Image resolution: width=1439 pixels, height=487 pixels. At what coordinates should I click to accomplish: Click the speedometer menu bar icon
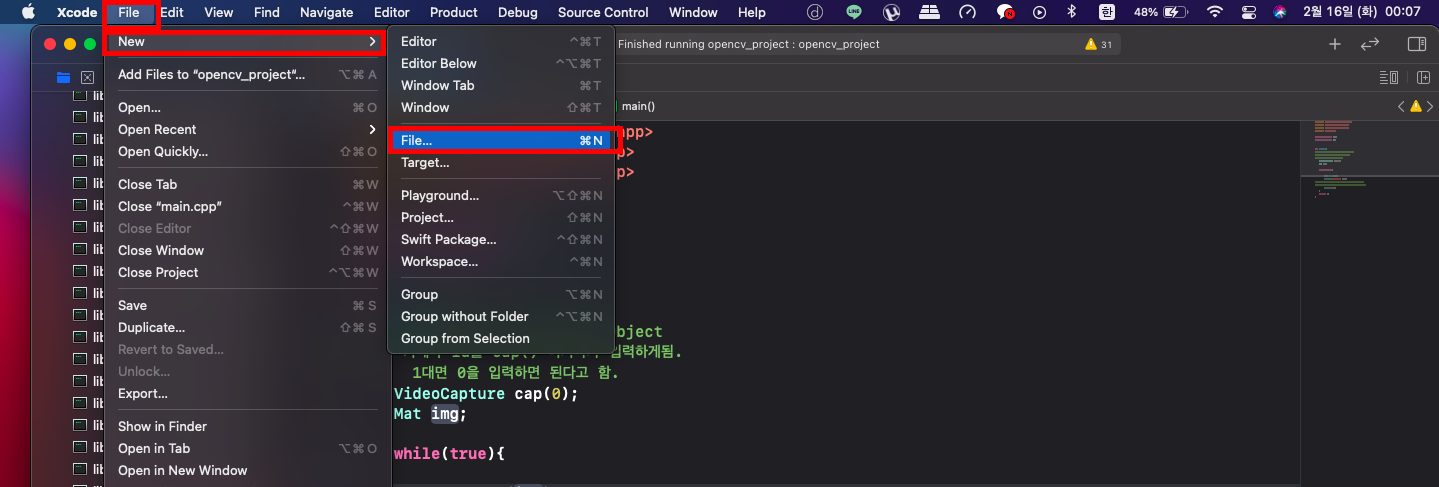(967, 12)
